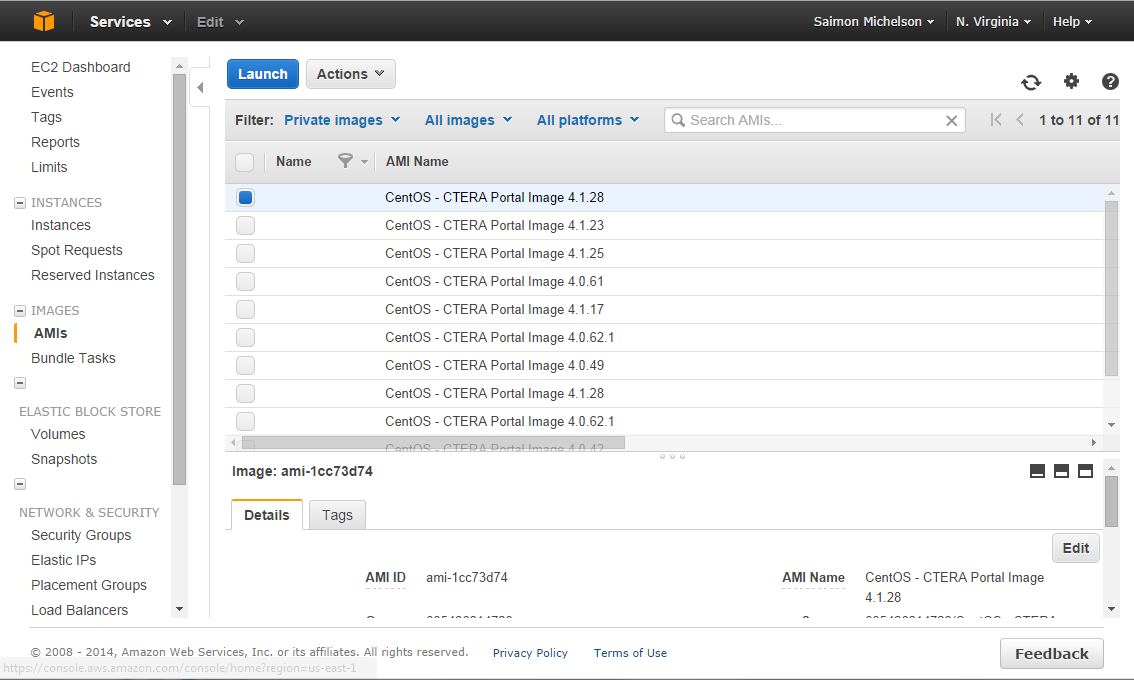1134x680 pixels.
Task: Refresh the AMI list
Action: [1031, 82]
